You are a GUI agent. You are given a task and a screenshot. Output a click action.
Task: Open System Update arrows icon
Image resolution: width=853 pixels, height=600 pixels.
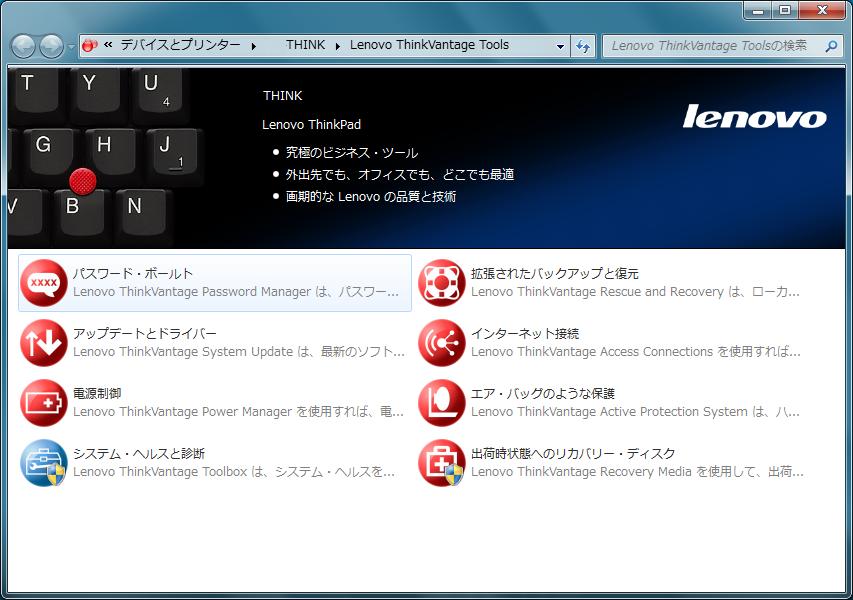(44, 343)
